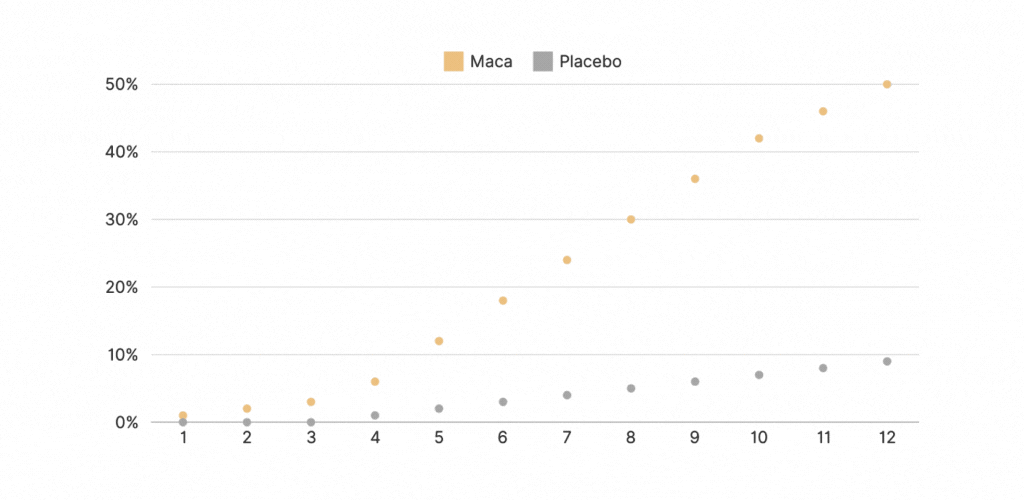Image resolution: width=1024 pixels, height=500 pixels.
Task: Click the Maca point at x-value 10
Action: click(x=759, y=138)
